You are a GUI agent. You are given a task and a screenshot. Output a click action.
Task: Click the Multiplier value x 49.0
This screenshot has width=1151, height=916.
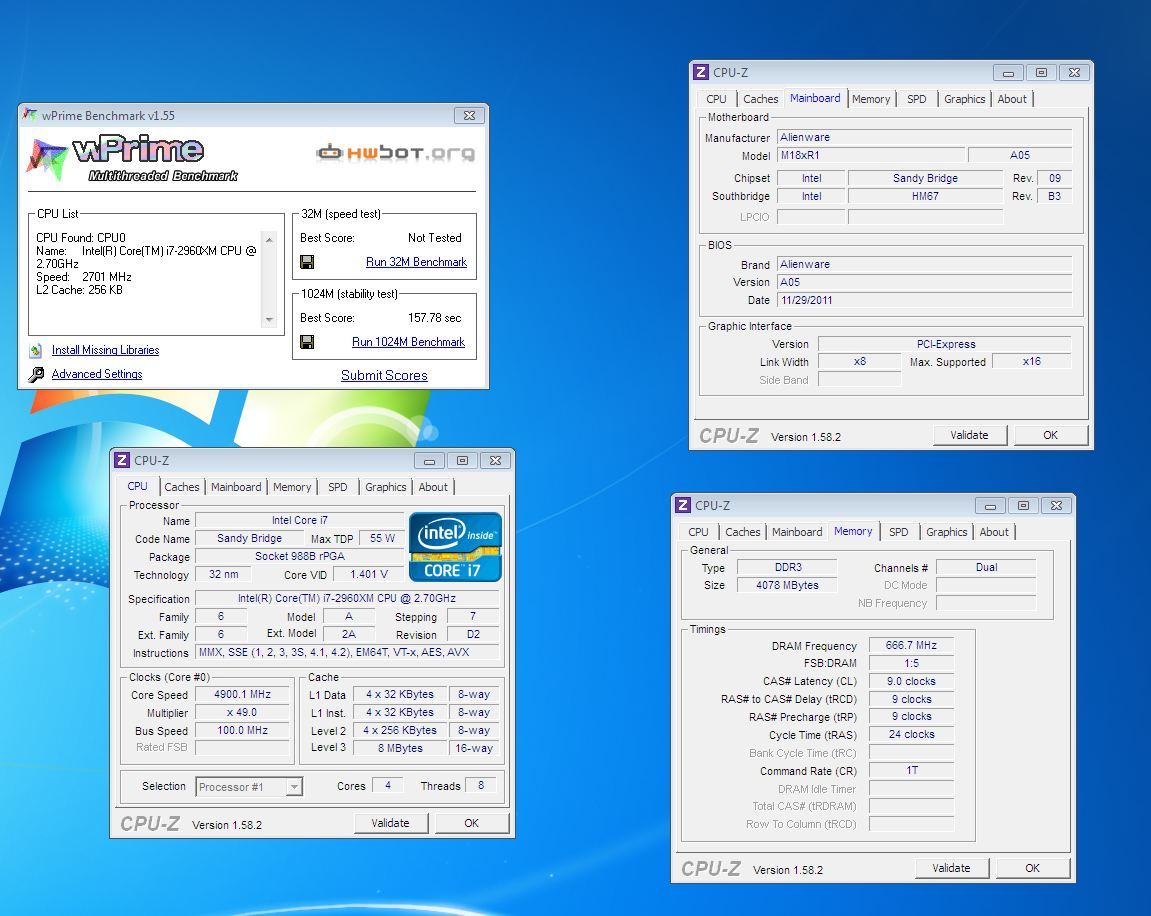242,713
